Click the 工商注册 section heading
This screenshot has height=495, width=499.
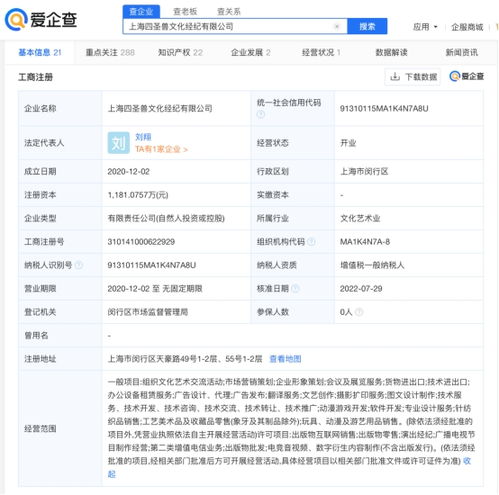[x=36, y=77]
